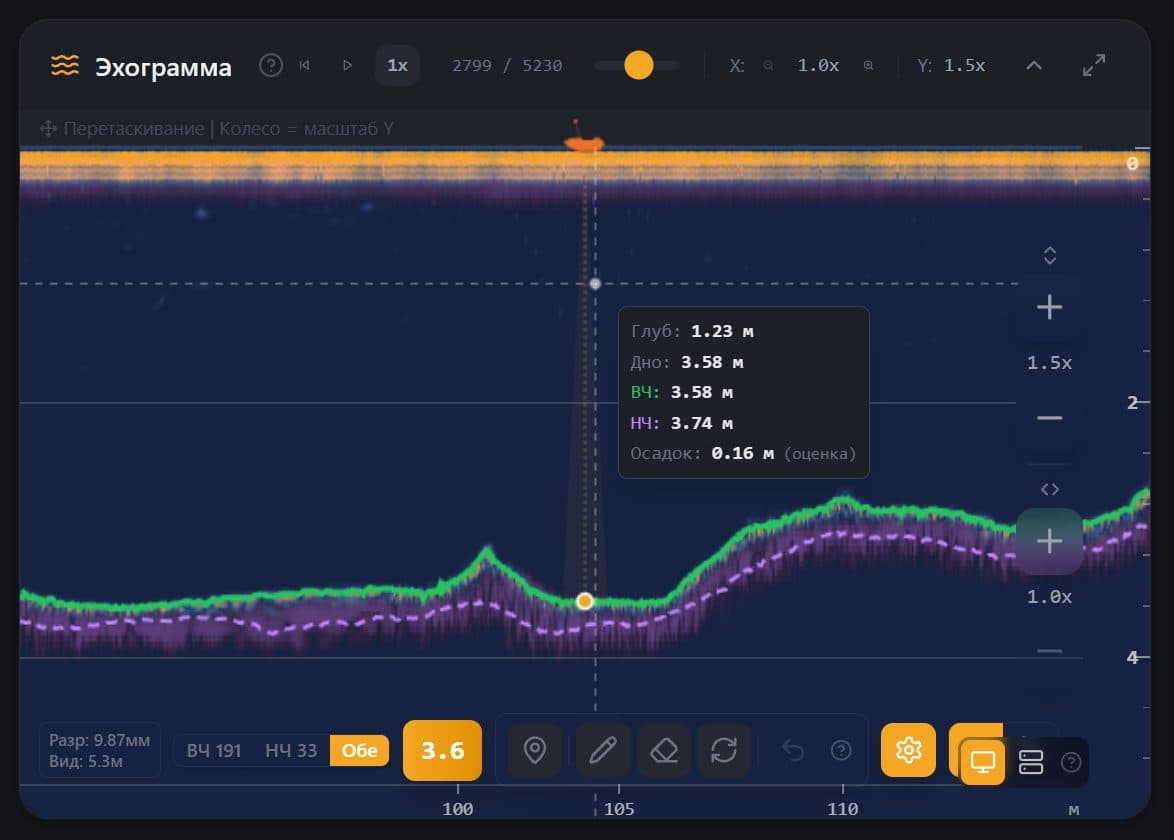Screen dimensions: 1174x840
Task: Click the undo arrow icon
Action: (x=792, y=750)
